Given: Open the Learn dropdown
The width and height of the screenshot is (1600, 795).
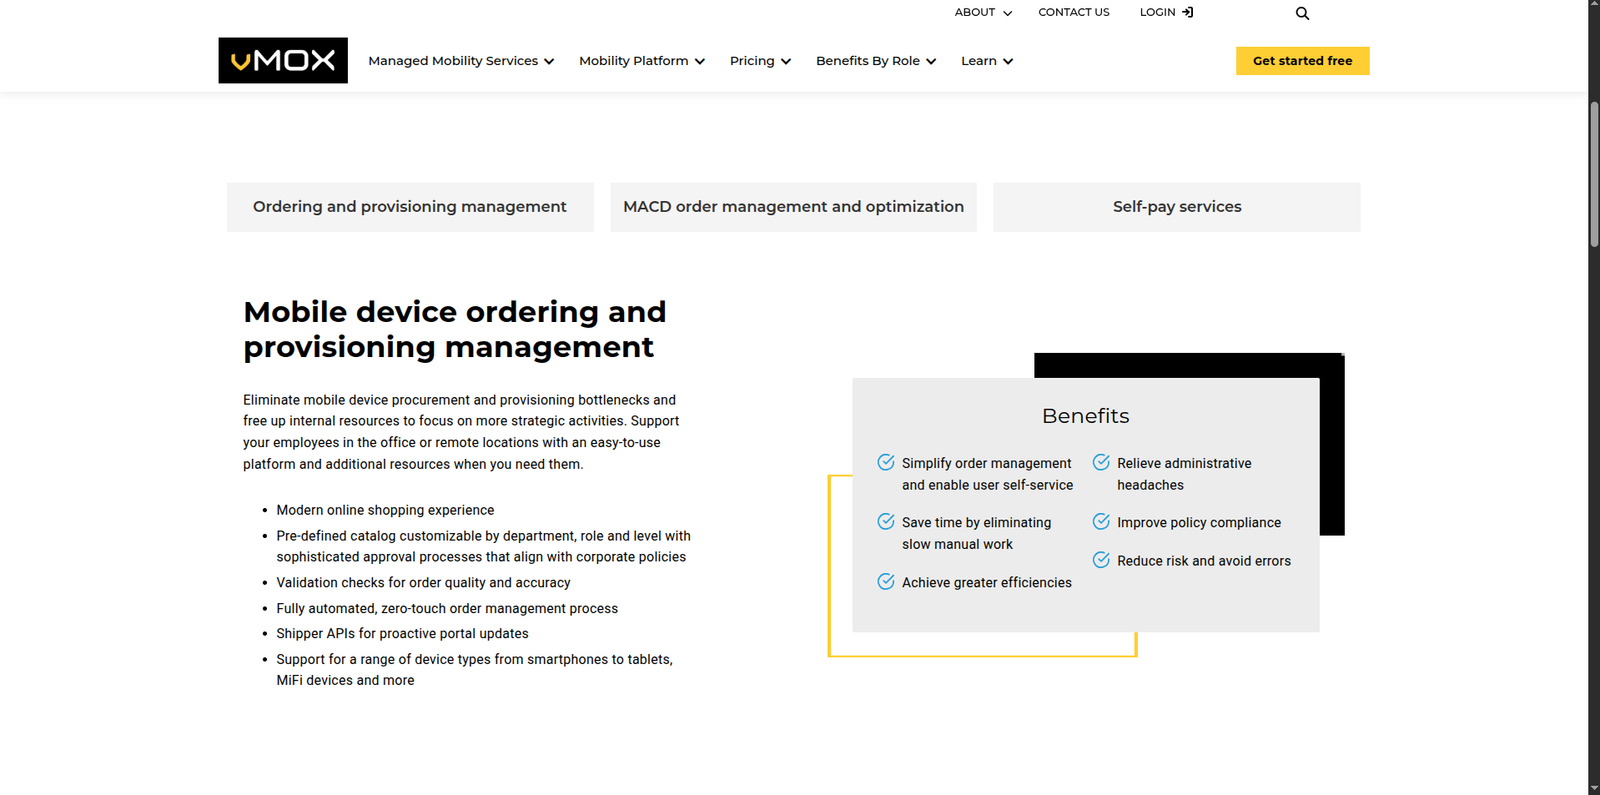Looking at the screenshot, I should point(986,61).
